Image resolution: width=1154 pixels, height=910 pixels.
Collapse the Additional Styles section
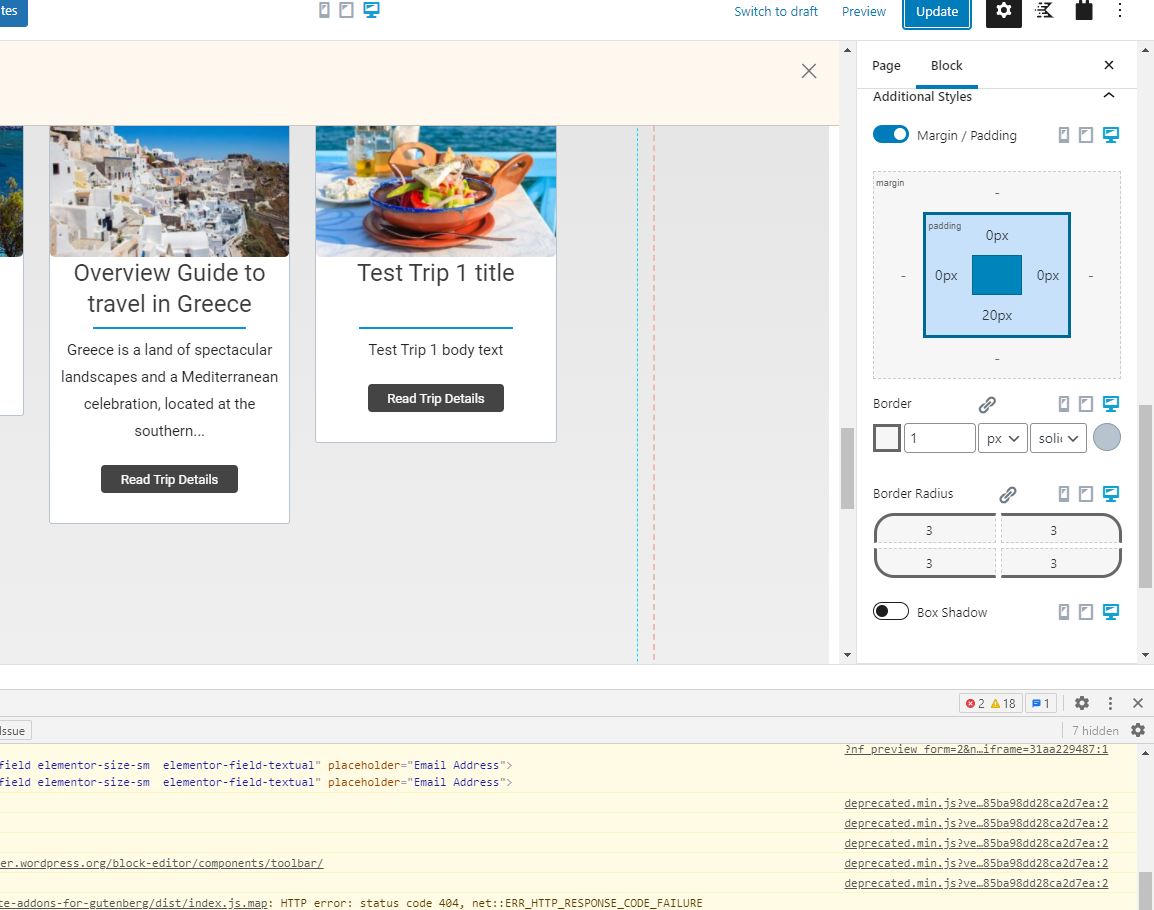pyautogui.click(x=1108, y=96)
